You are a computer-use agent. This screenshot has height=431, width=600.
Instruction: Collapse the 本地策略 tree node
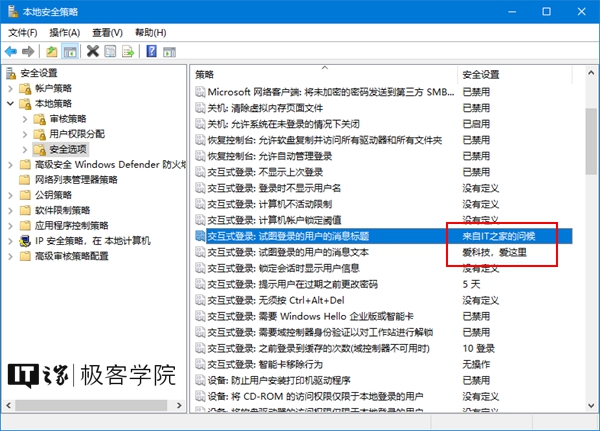click(x=10, y=103)
